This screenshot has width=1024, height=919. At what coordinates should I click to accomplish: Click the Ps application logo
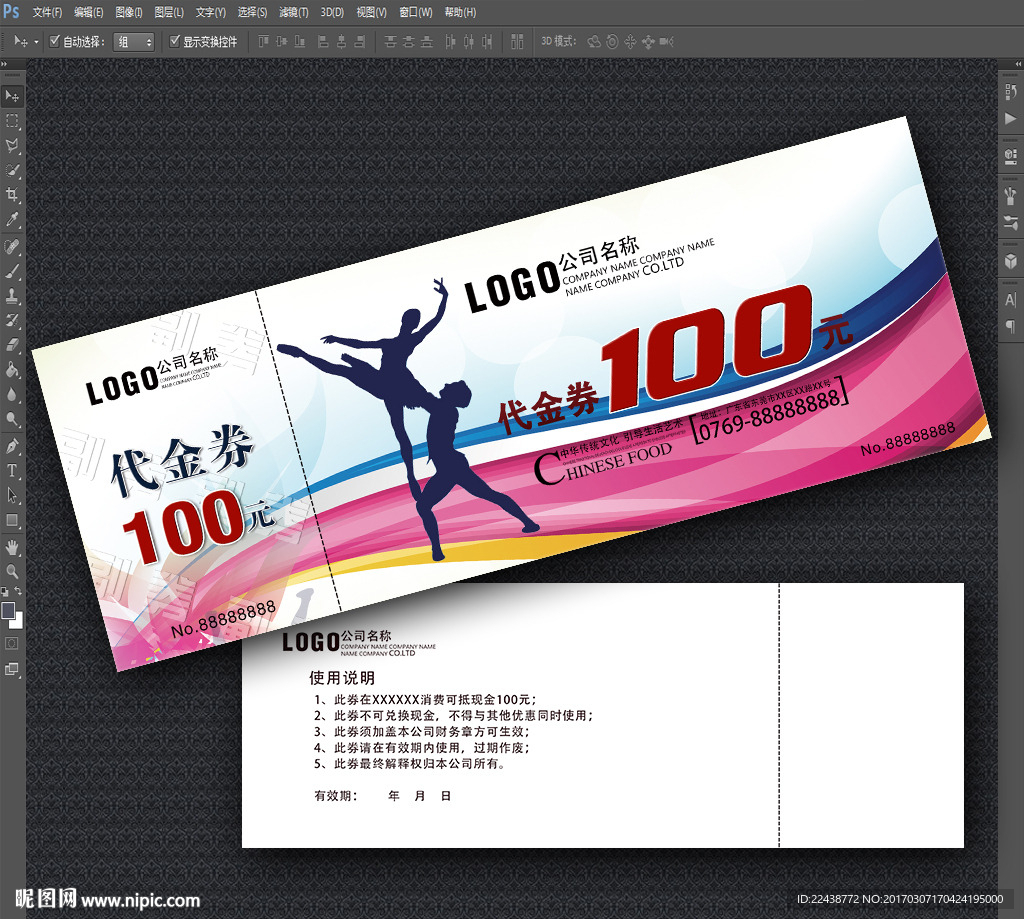click(11, 11)
